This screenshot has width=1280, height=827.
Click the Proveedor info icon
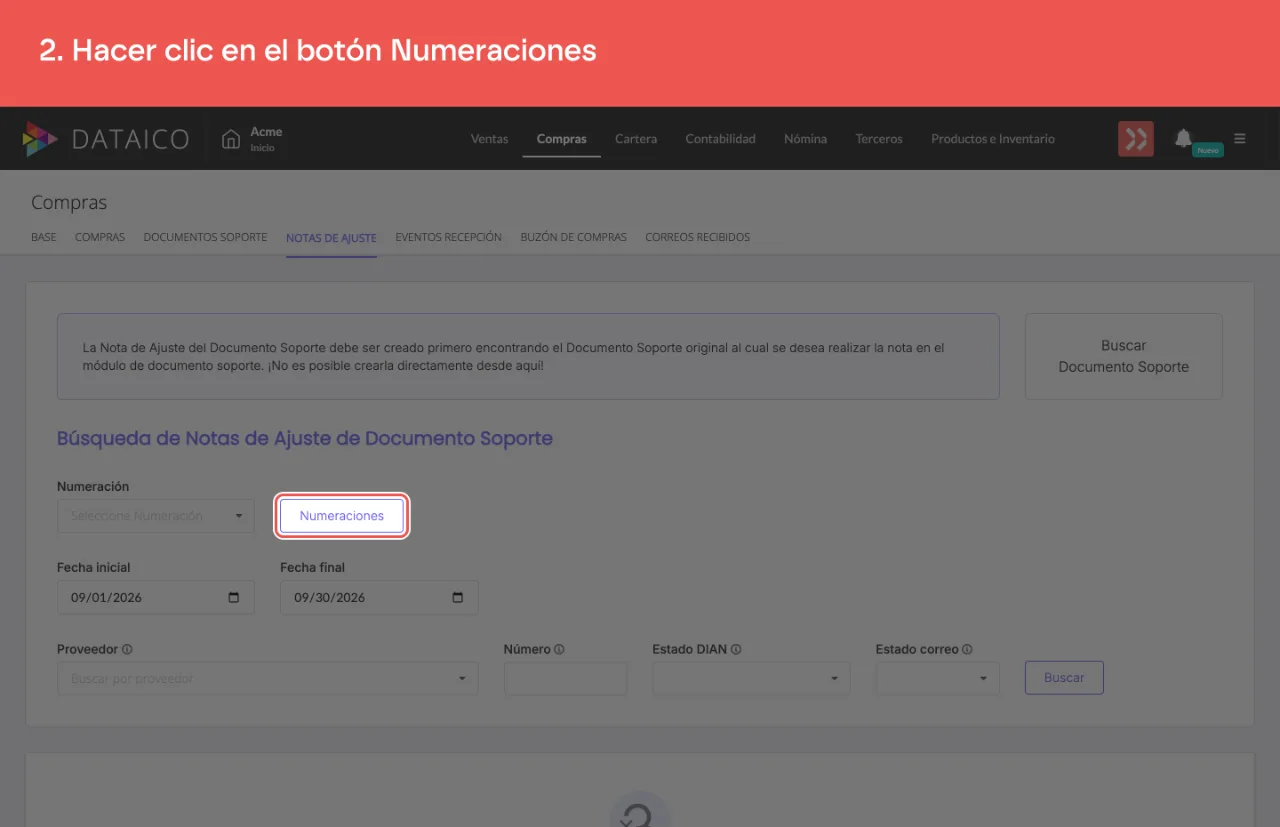click(127, 650)
